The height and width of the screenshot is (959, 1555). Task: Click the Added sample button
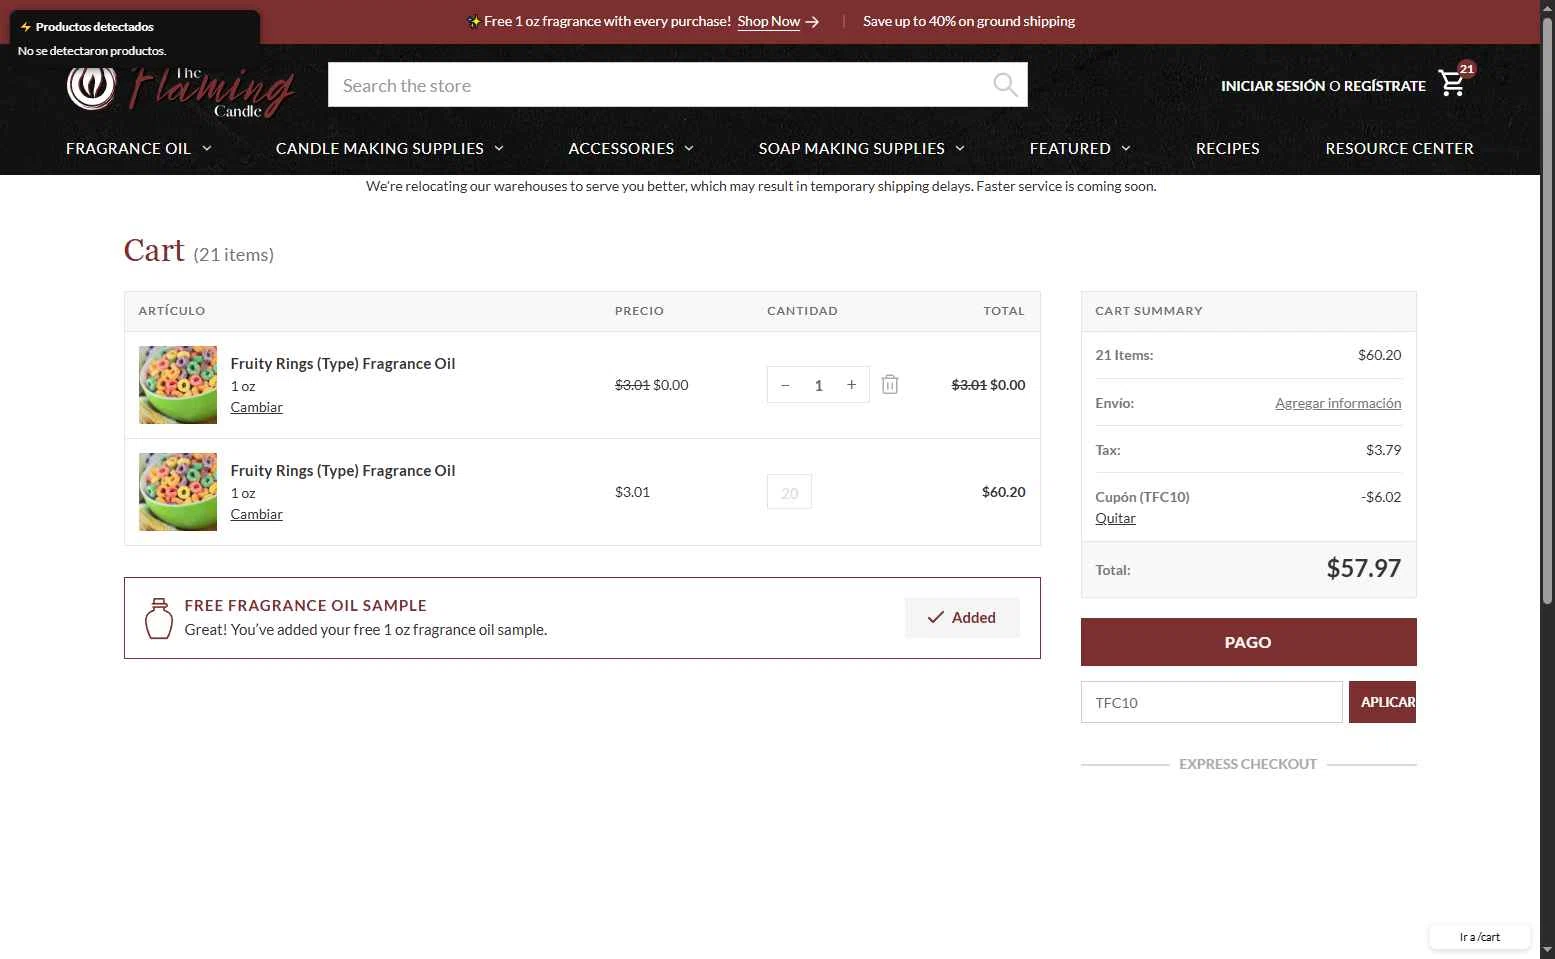point(962,618)
